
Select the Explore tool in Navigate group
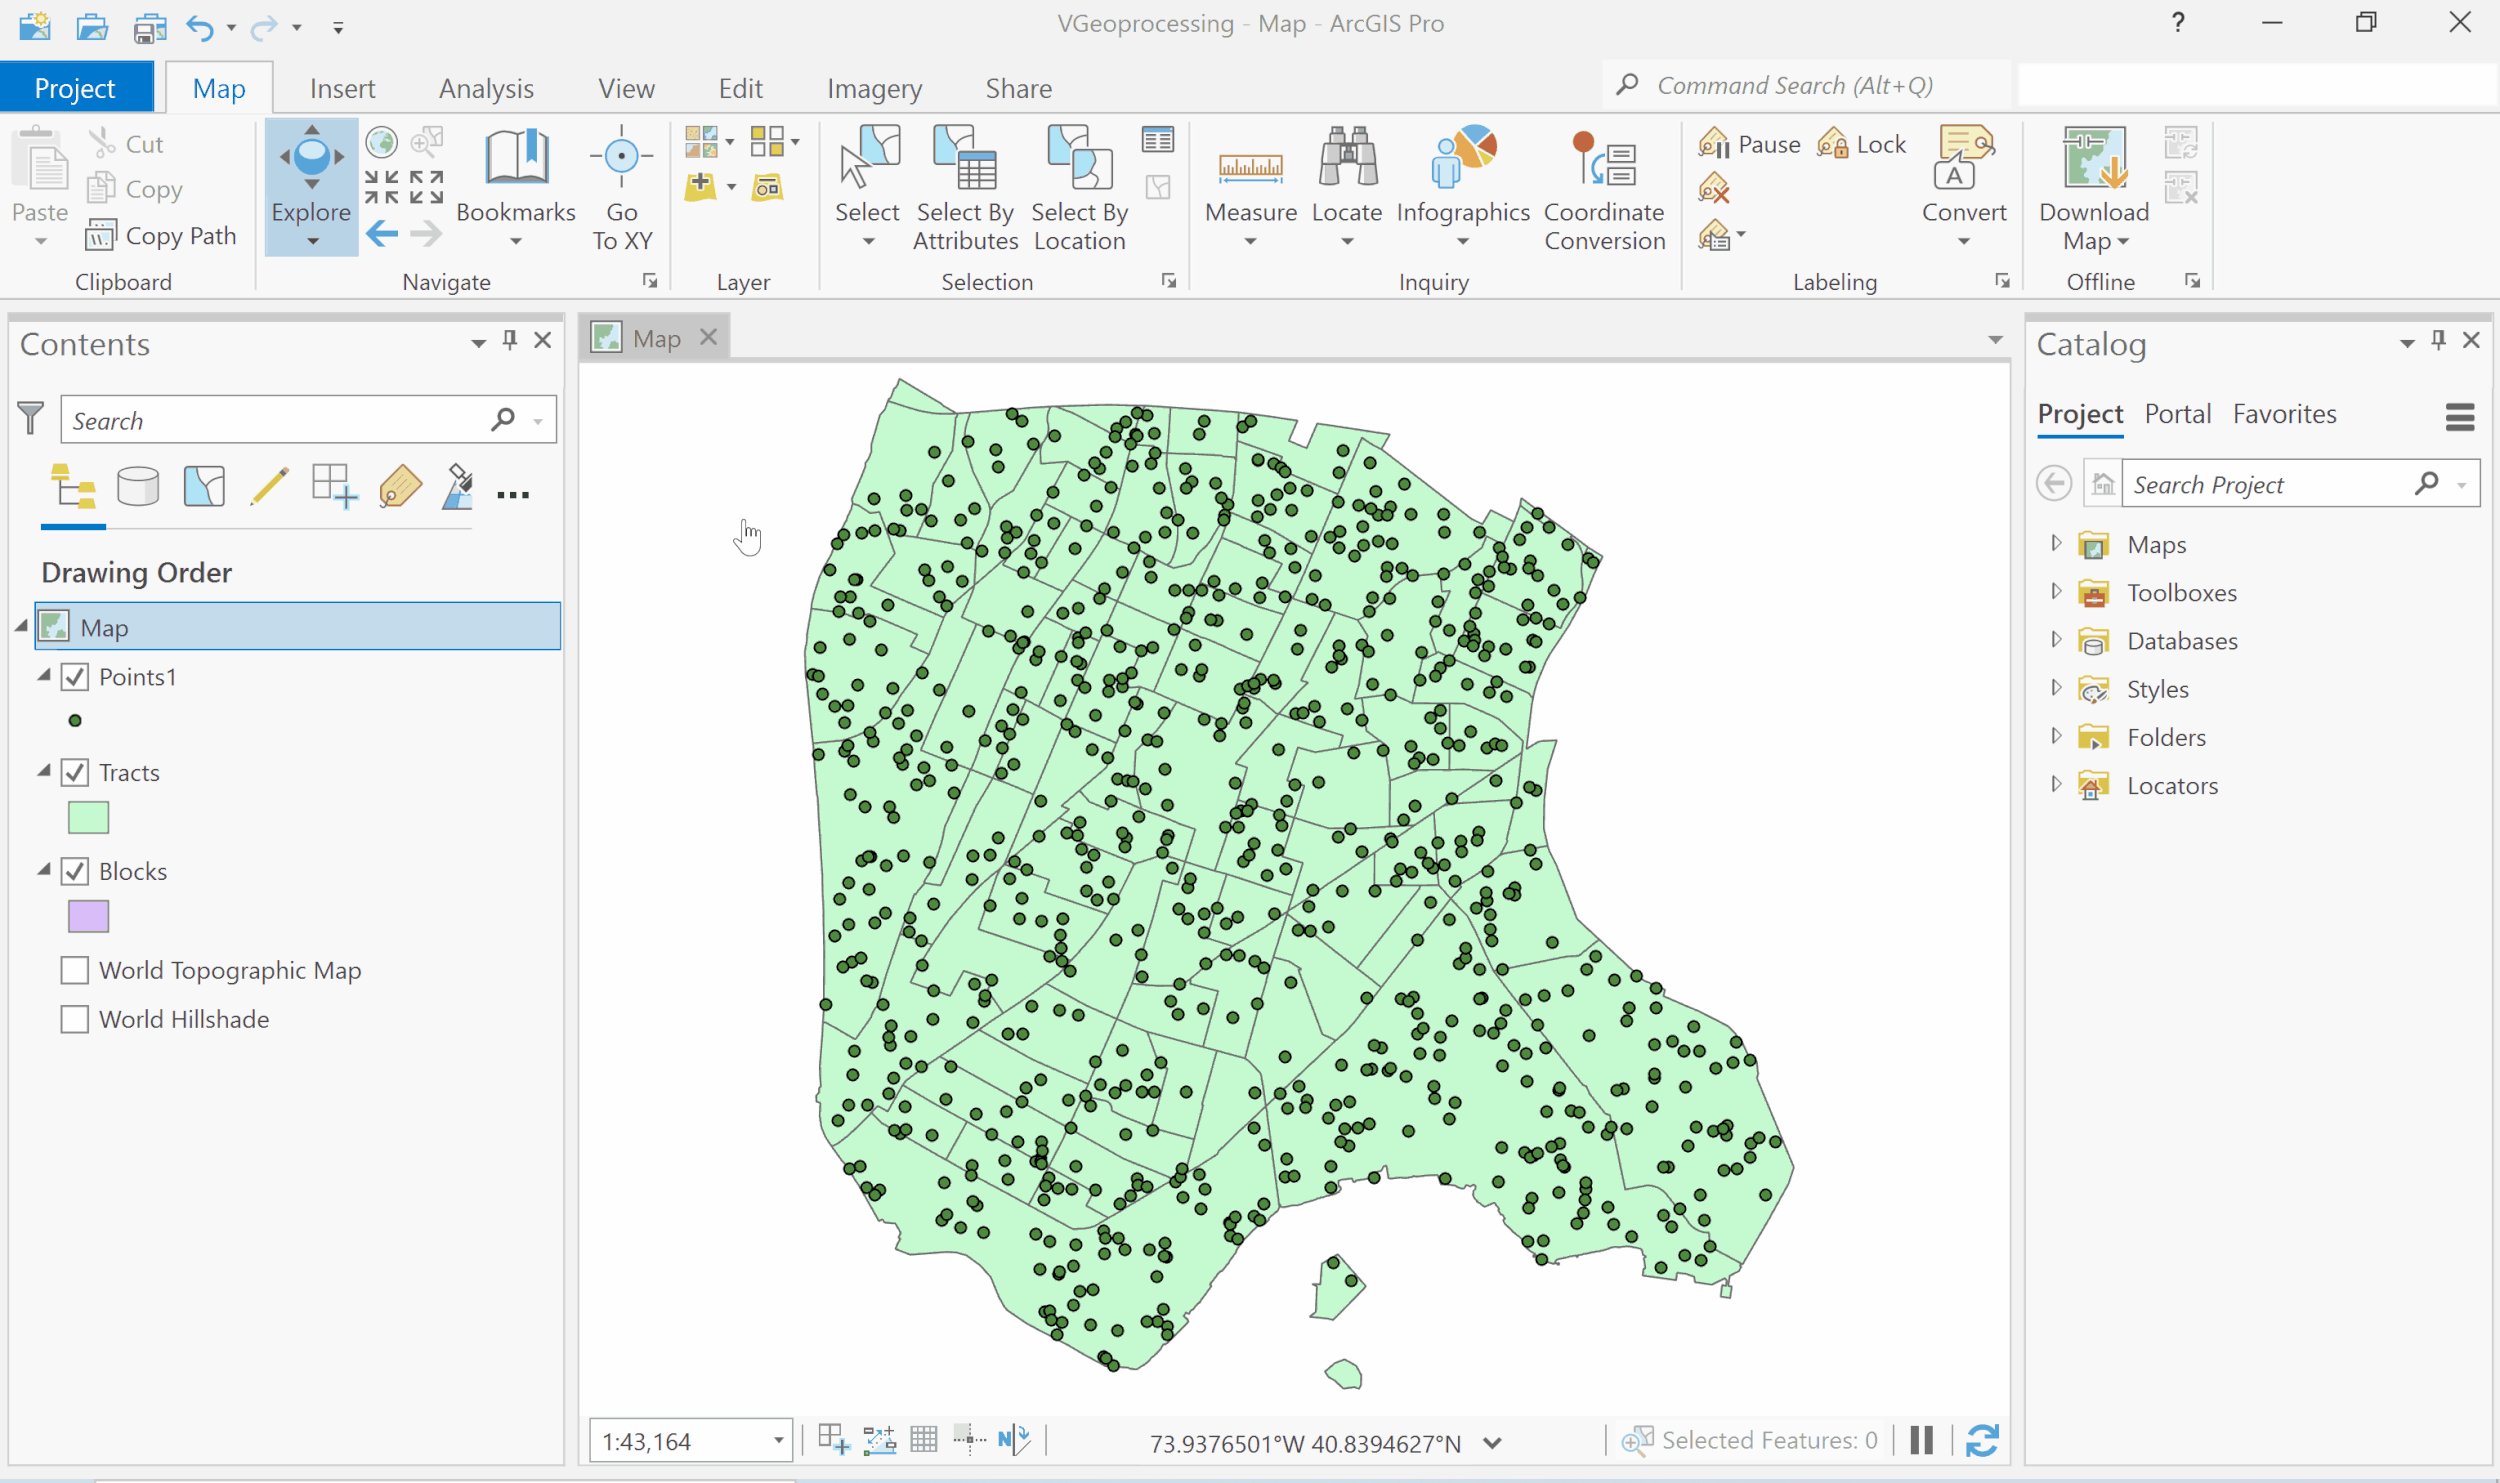[x=310, y=185]
